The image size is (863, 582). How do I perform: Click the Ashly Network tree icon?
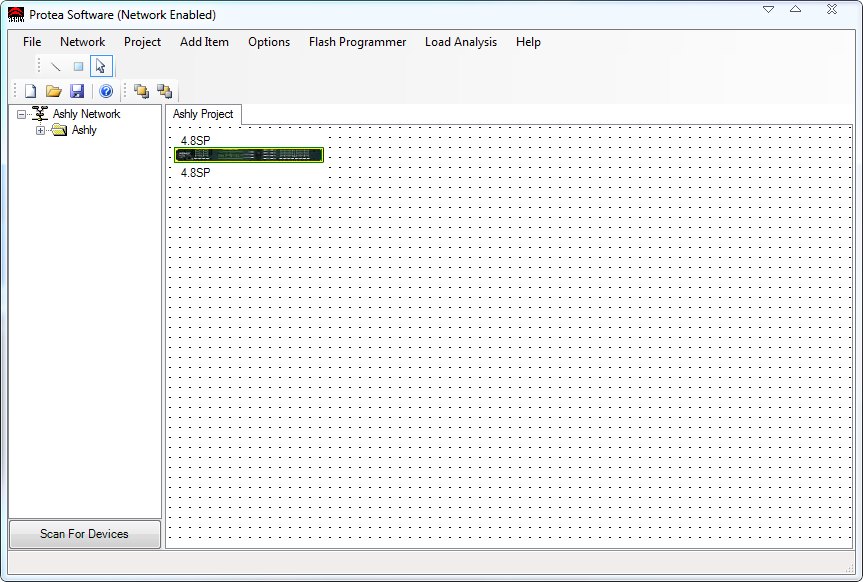(40, 114)
